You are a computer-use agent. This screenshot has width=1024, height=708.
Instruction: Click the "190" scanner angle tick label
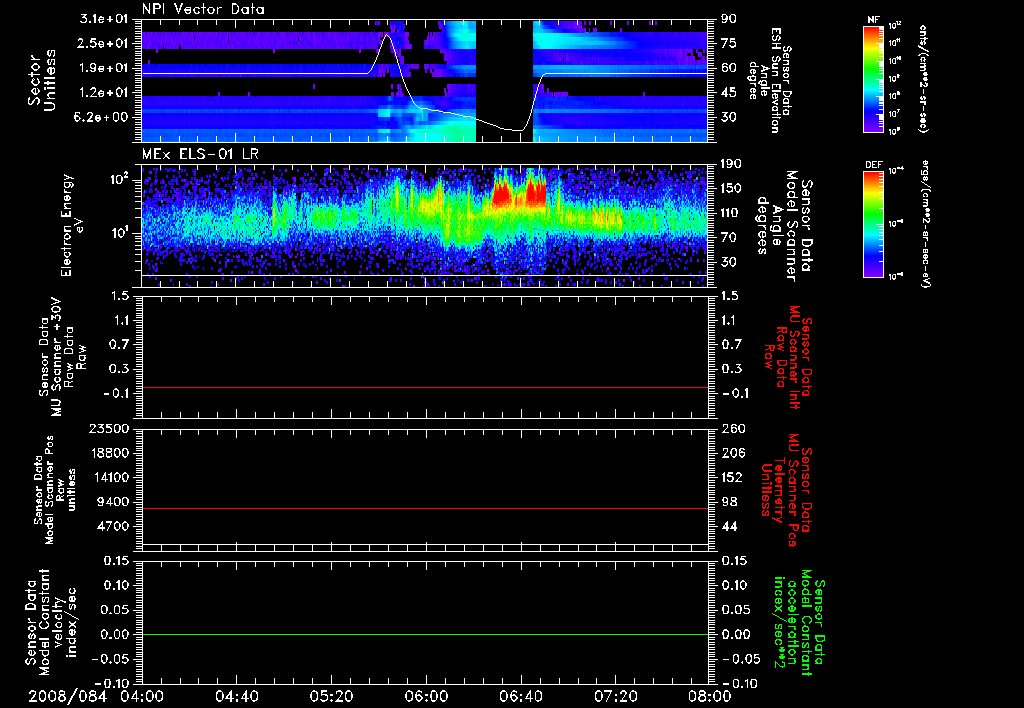coord(731,164)
